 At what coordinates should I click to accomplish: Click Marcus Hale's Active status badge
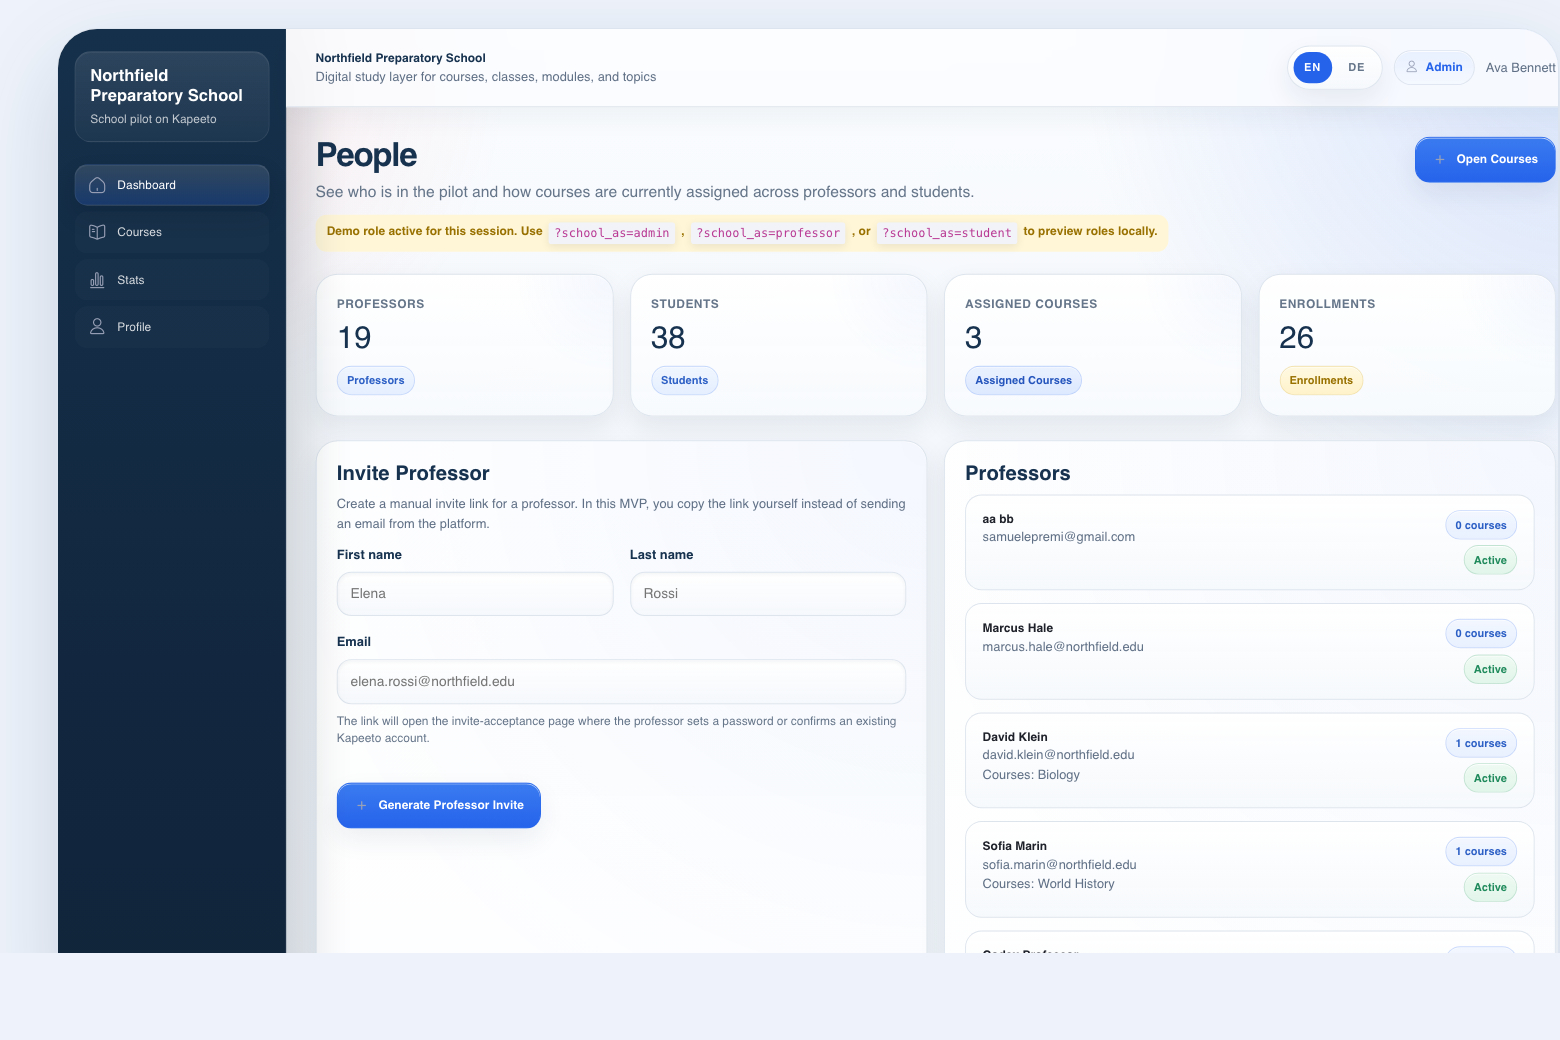pos(1489,670)
